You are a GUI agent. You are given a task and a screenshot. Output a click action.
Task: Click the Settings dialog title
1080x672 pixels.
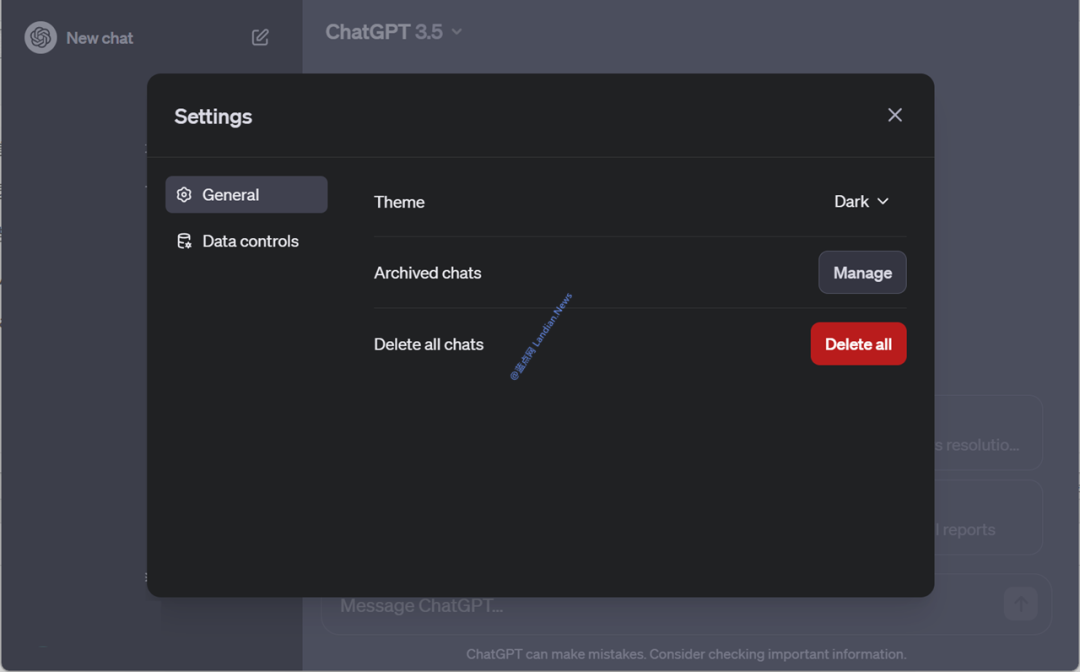coord(213,116)
